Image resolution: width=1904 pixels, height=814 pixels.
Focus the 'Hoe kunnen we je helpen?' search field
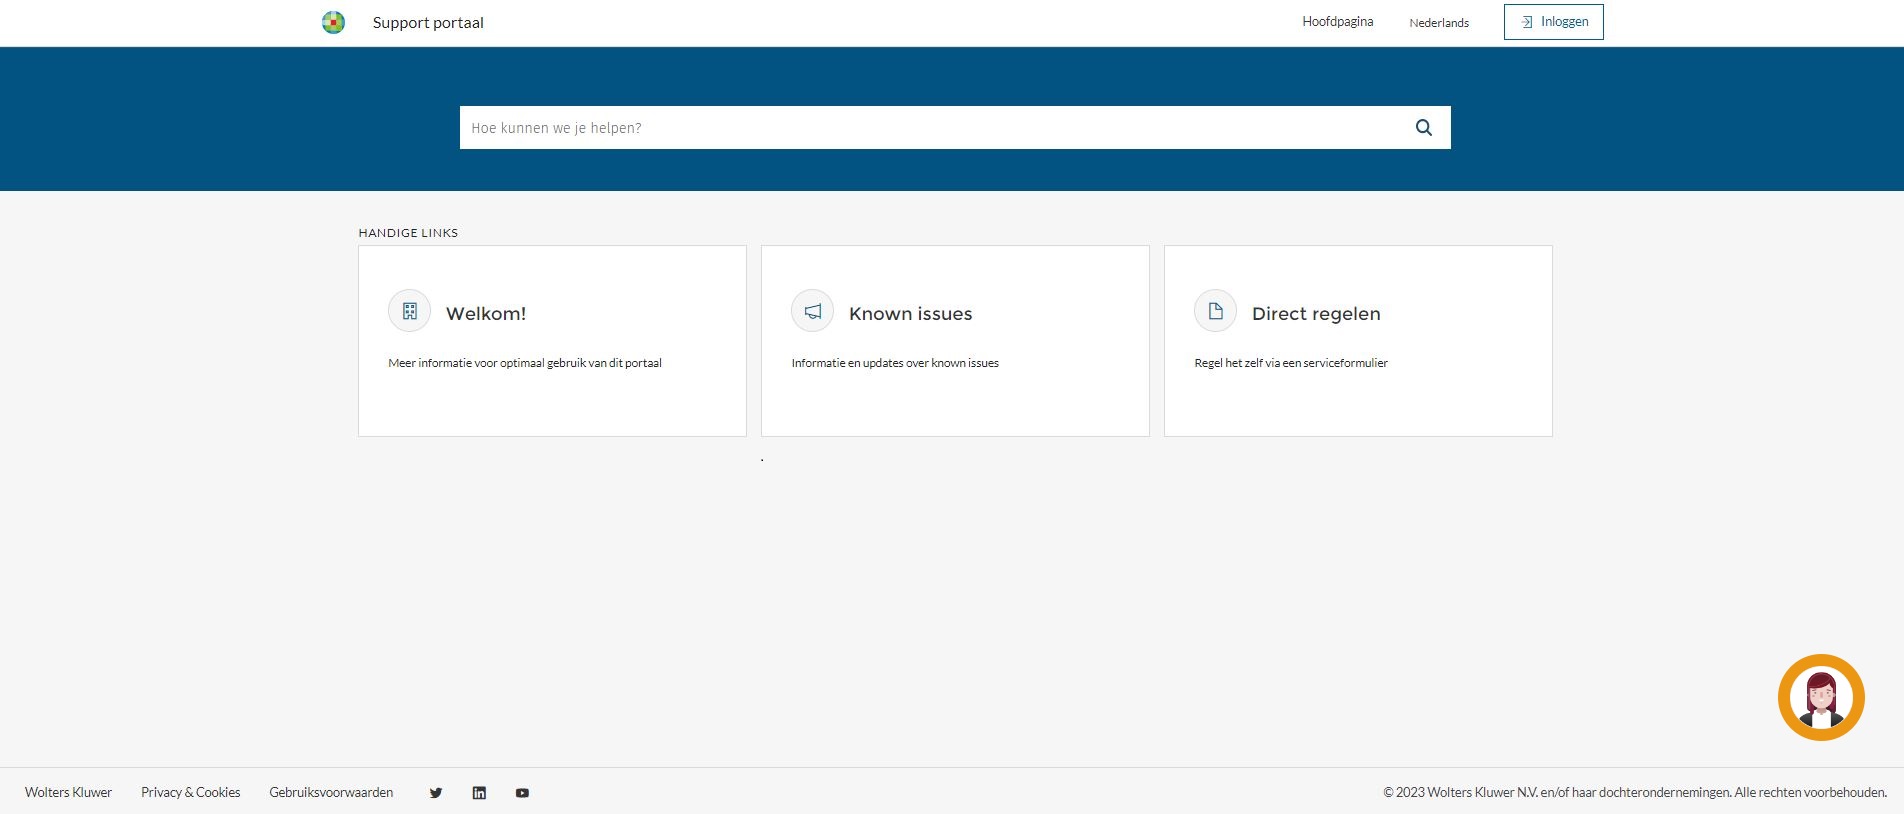955,128
